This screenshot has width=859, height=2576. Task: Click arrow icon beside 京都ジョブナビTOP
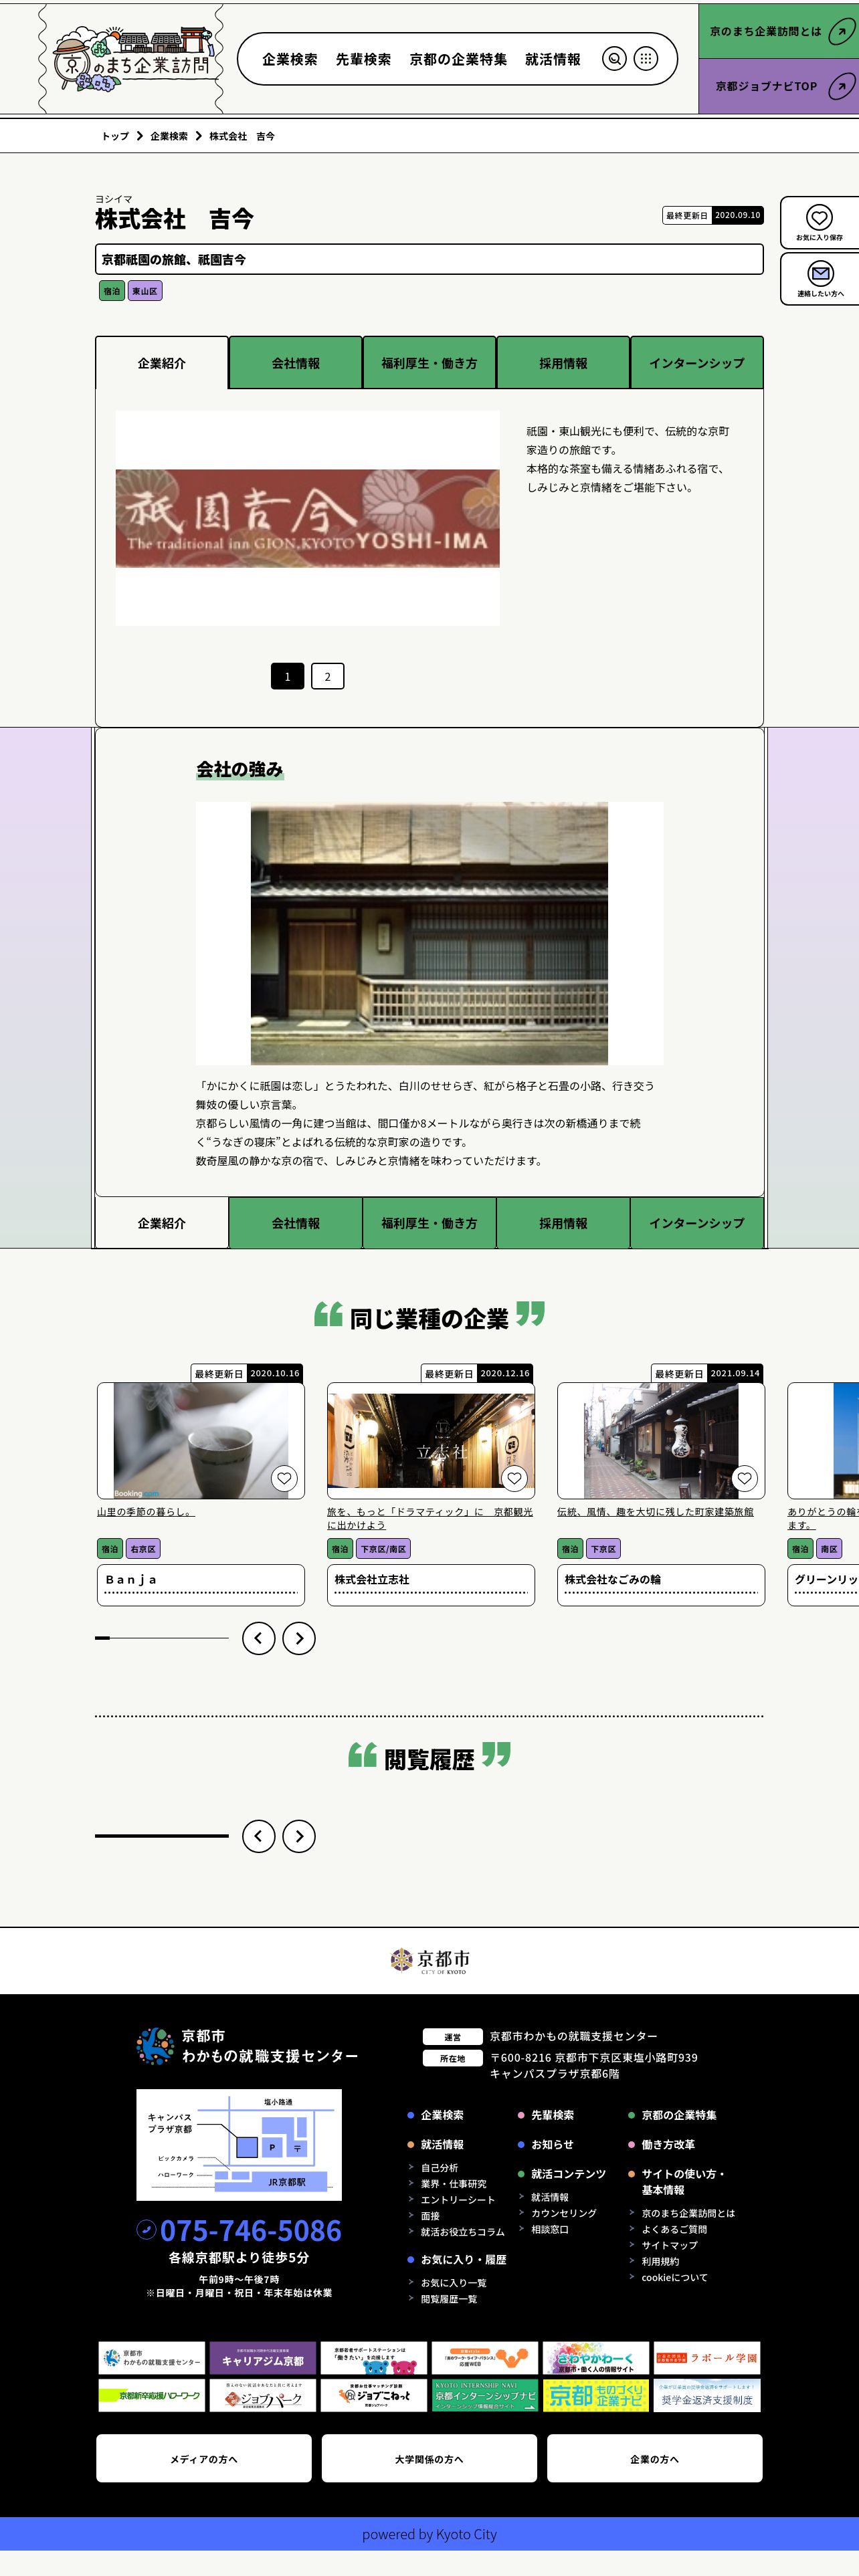tap(841, 86)
